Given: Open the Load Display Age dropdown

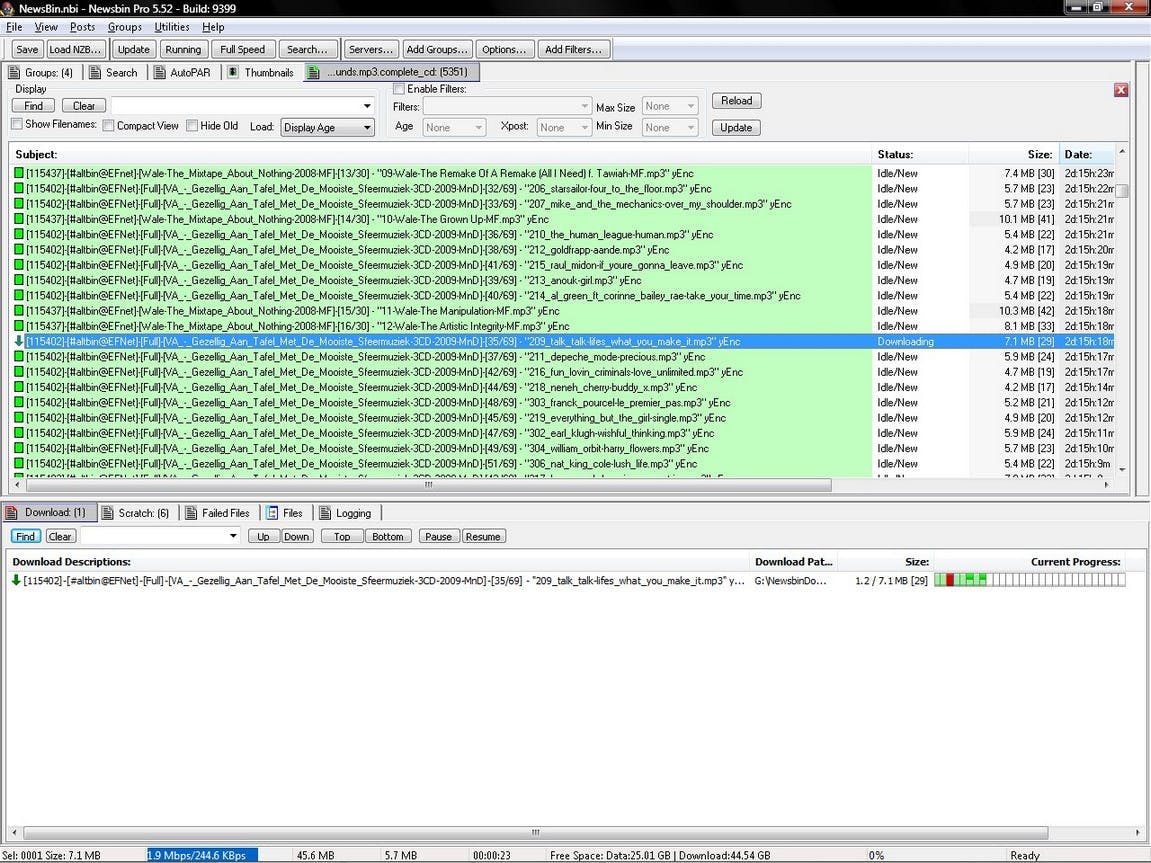Looking at the screenshot, I should (x=367, y=128).
